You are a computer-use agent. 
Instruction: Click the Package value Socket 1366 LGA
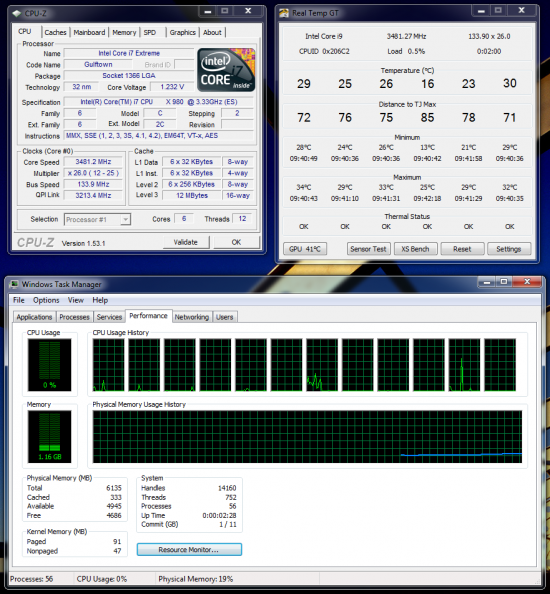[129, 76]
